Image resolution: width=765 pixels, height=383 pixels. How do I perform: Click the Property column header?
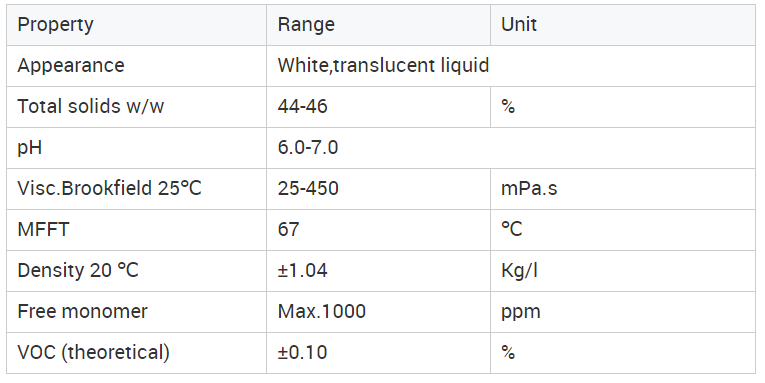click(x=55, y=25)
